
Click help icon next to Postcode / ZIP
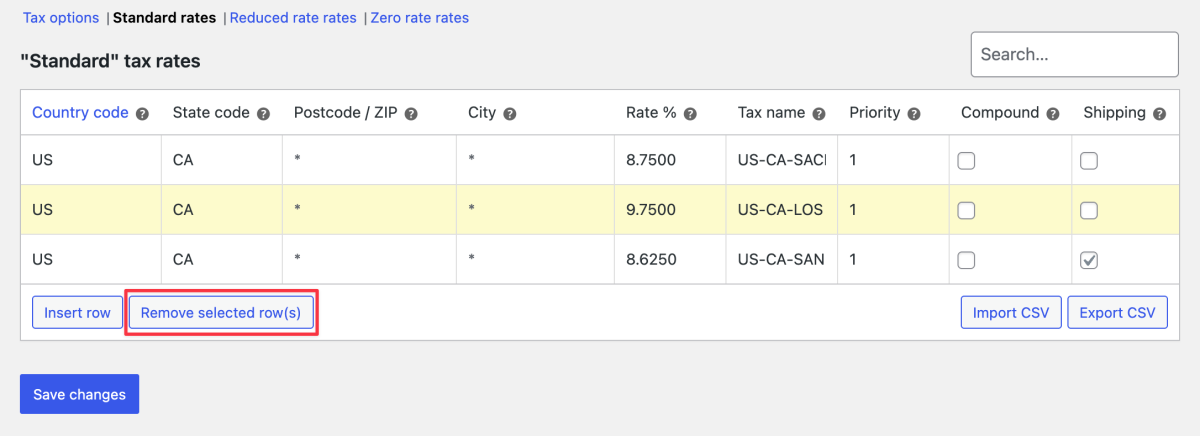[410, 114]
